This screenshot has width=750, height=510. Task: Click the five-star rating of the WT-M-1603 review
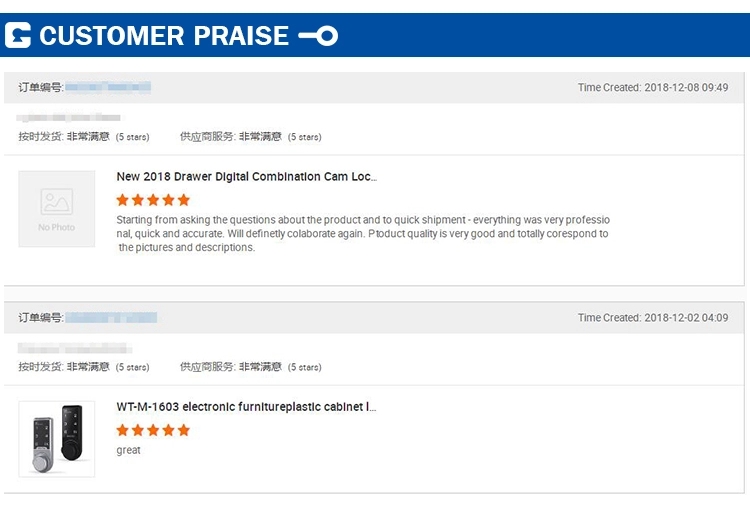tap(152, 430)
